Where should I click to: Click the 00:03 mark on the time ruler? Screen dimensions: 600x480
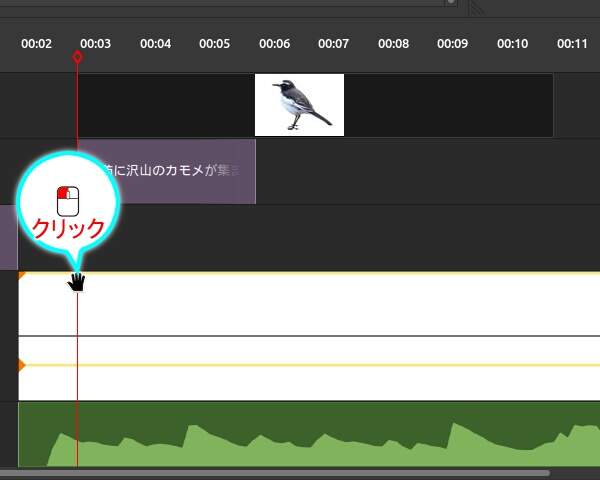96,44
